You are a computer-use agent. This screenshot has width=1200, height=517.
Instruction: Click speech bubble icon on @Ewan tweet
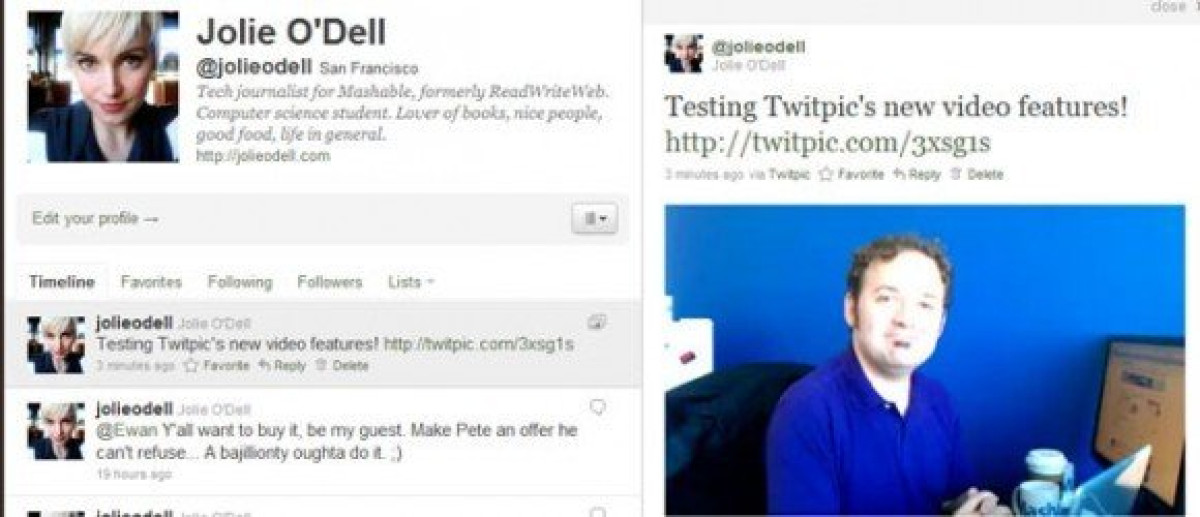coord(598,407)
